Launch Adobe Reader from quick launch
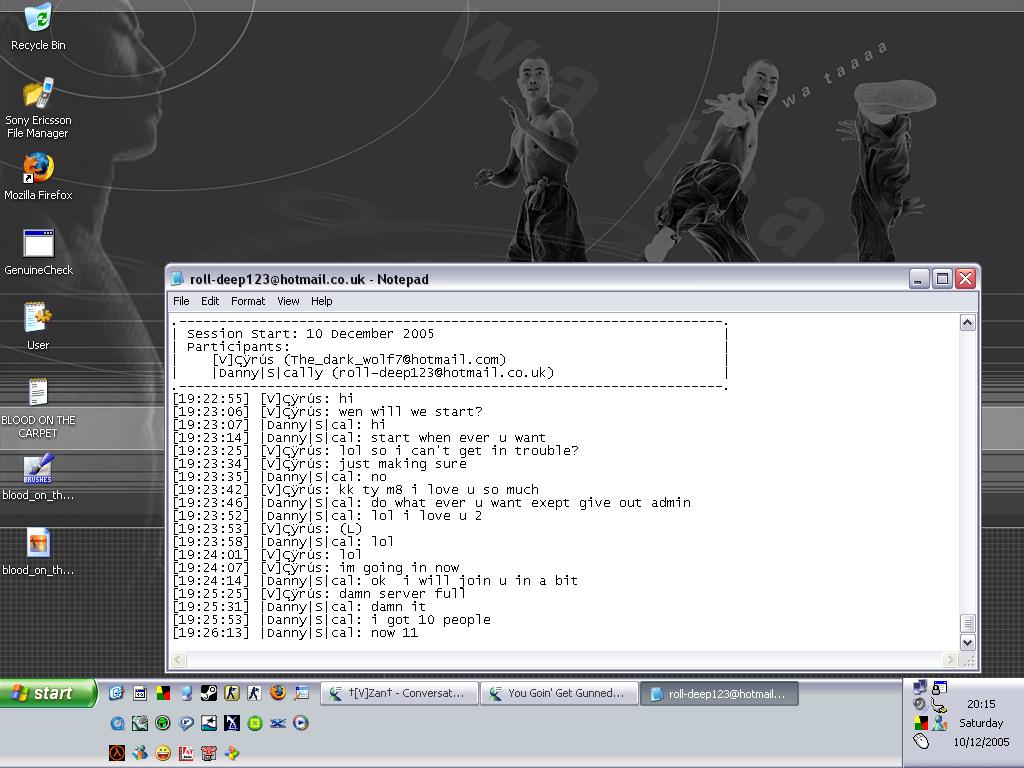Image resolution: width=1024 pixels, height=768 pixels. click(186, 753)
